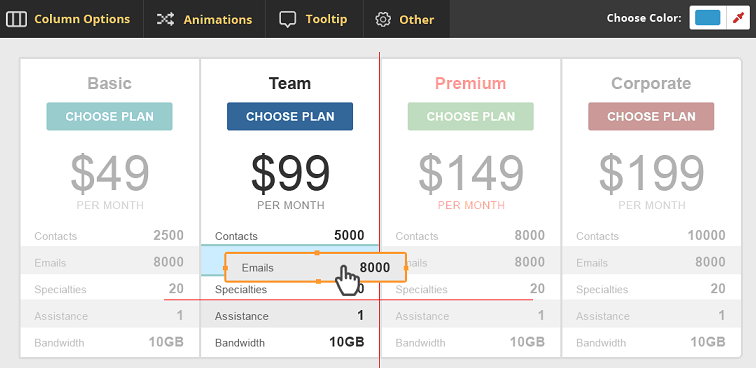Screen dimensions: 756x368
Task: Click the red eyedropper color picker icon
Action: pyautogui.click(x=738, y=18)
